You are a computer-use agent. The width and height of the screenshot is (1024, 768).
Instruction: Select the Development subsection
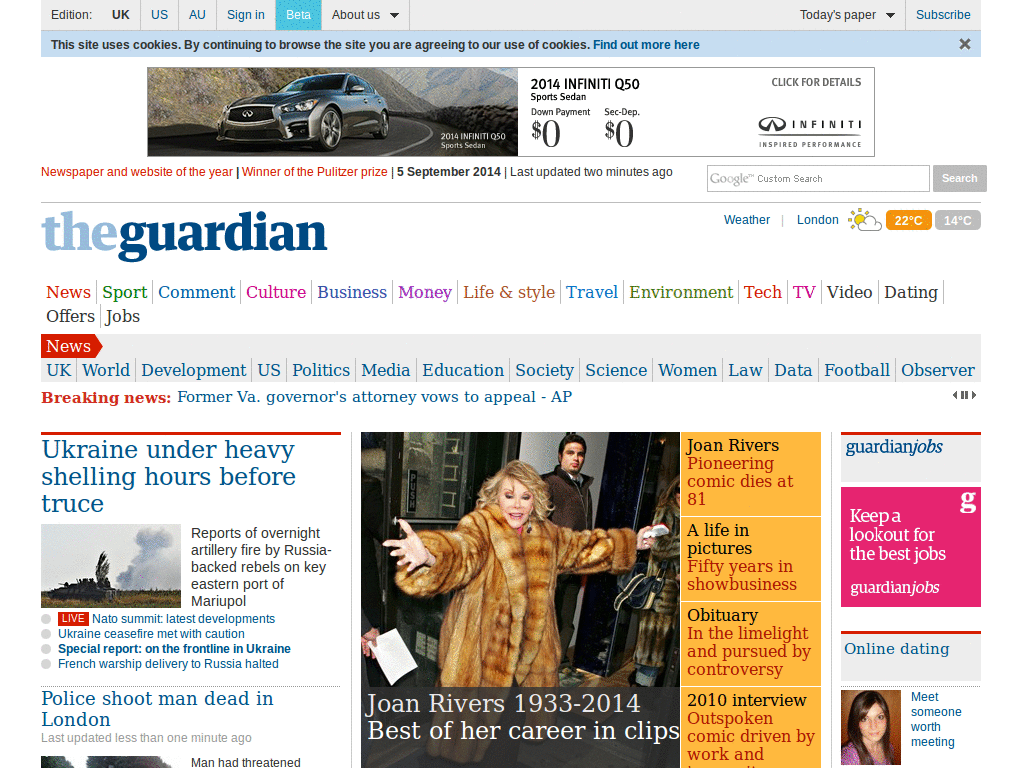tap(194, 370)
